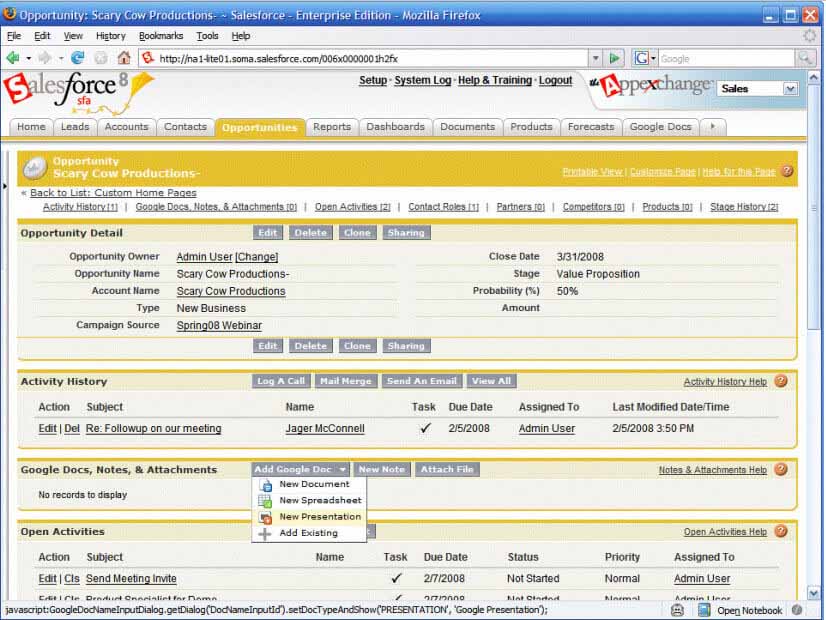The height and width of the screenshot is (620, 826).
Task: Click the help icon in Opportunity header
Action: coord(787,171)
